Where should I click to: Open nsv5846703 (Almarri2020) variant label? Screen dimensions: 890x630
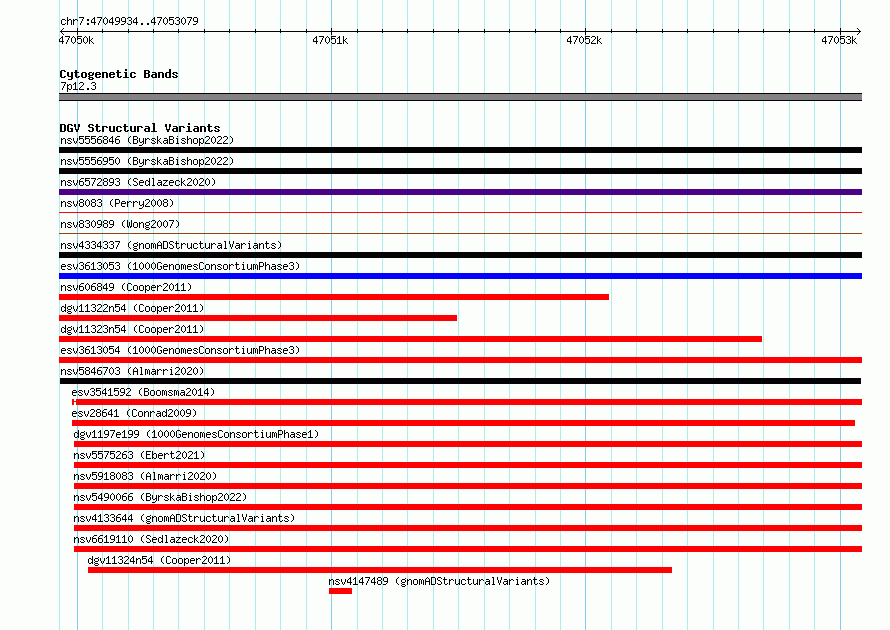point(132,371)
